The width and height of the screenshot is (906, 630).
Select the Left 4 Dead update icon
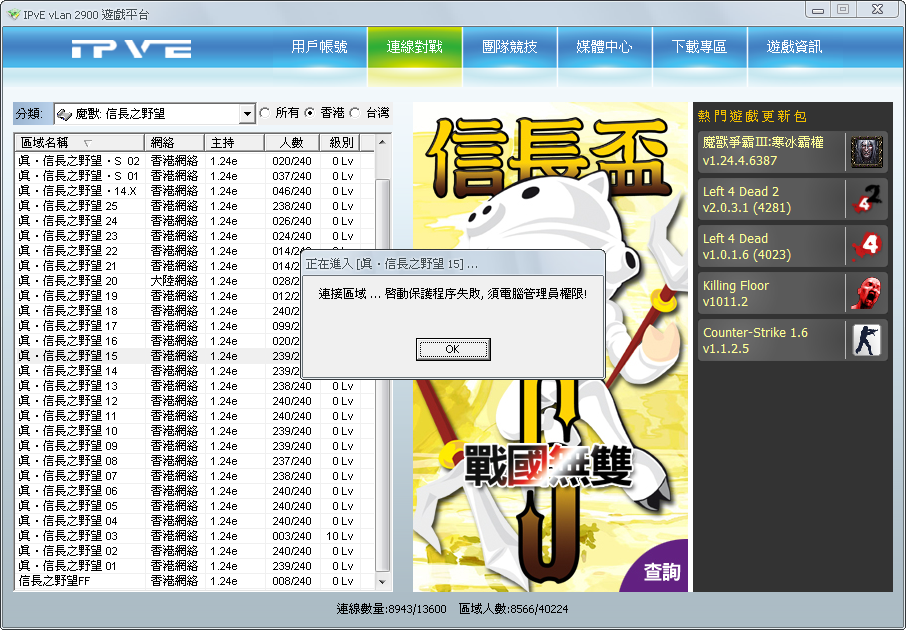(867, 246)
